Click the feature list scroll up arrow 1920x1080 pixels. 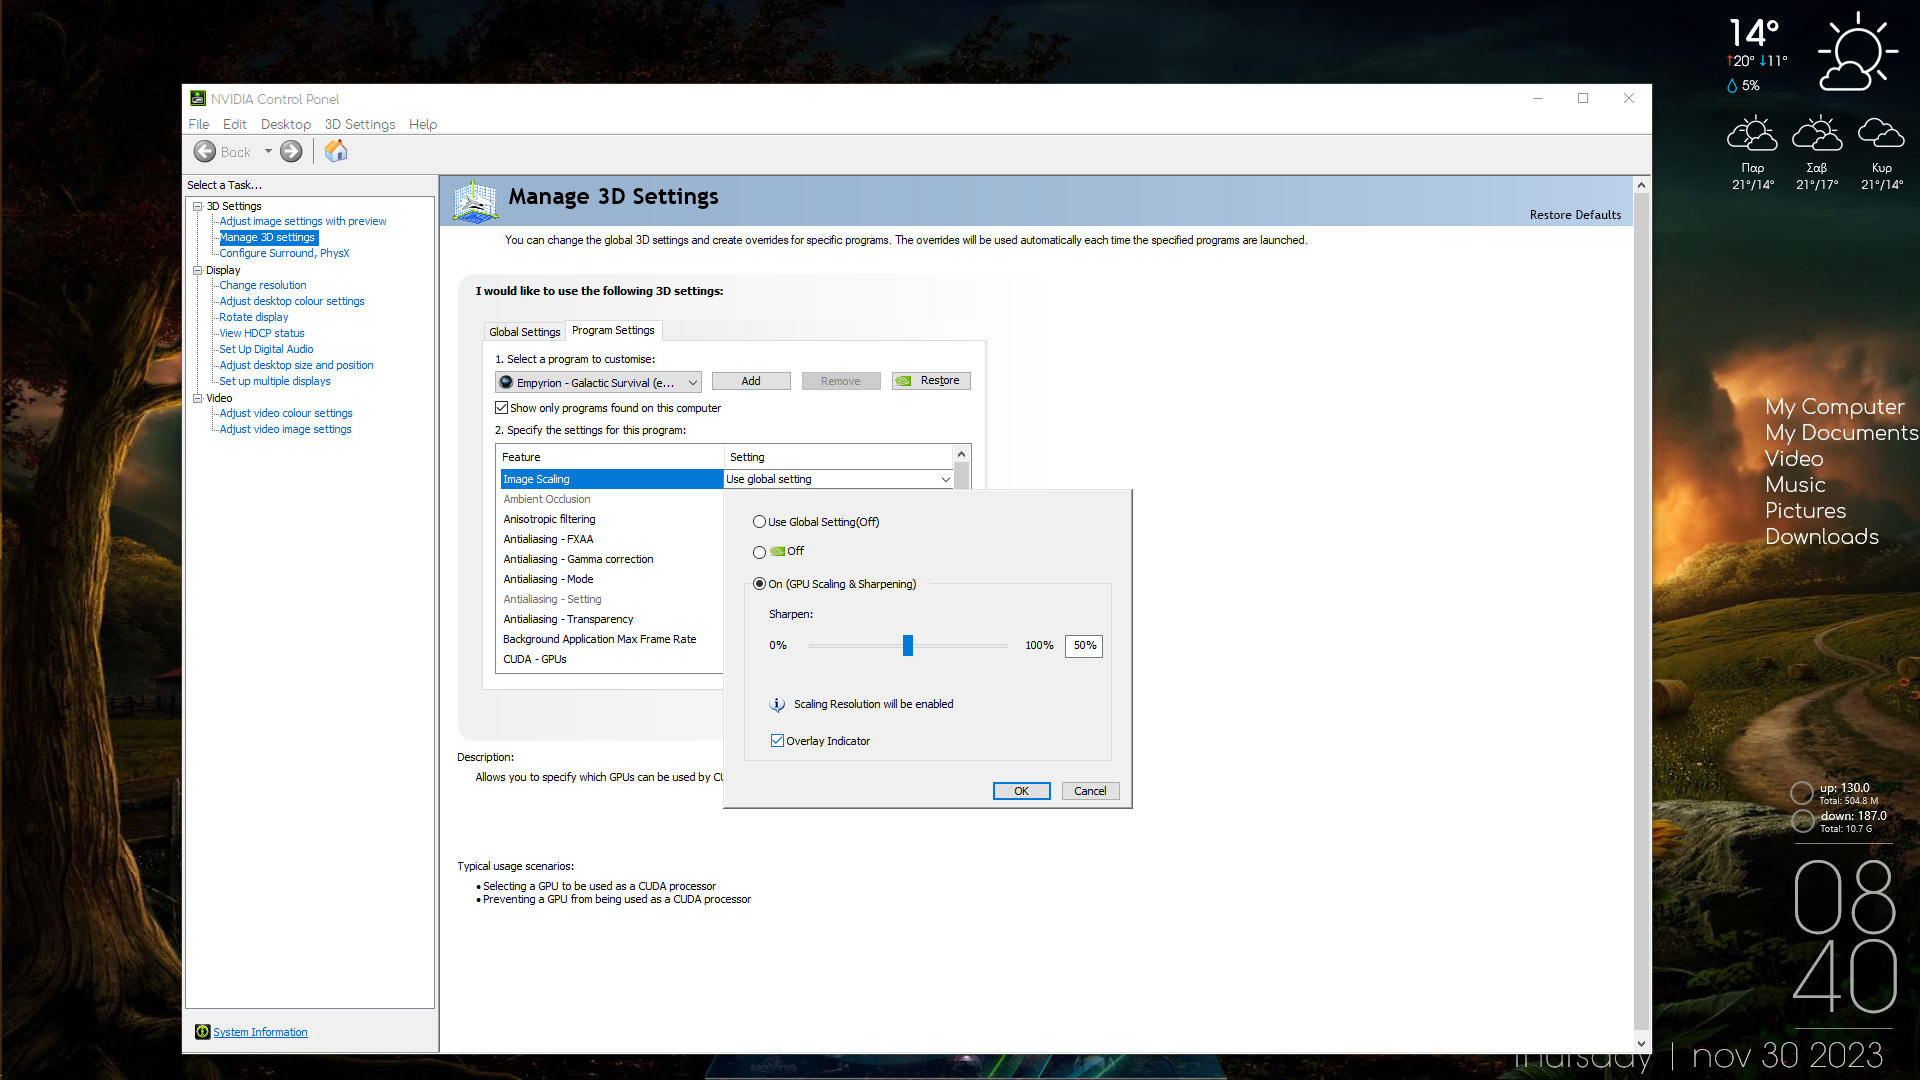(961, 454)
